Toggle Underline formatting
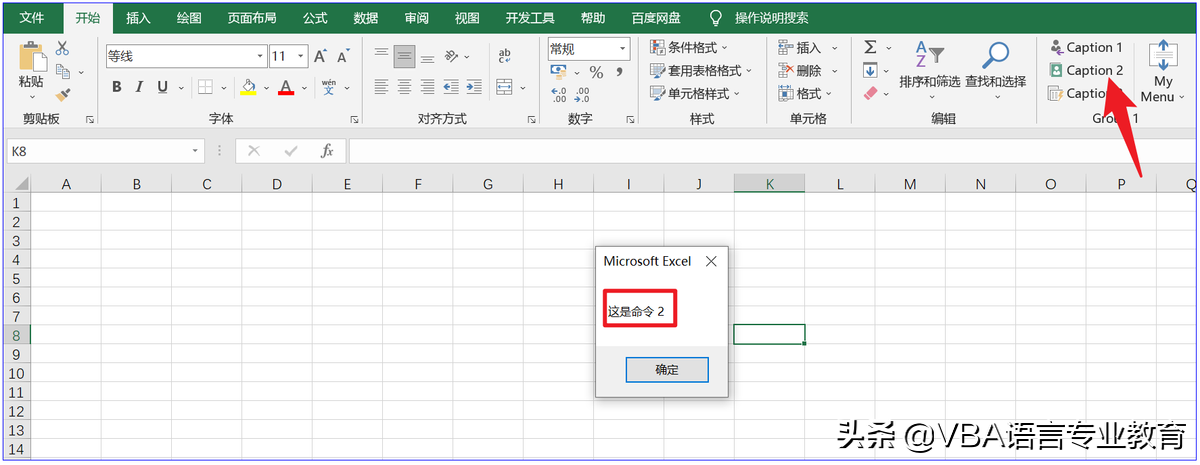The image size is (1200, 465). coord(162,87)
